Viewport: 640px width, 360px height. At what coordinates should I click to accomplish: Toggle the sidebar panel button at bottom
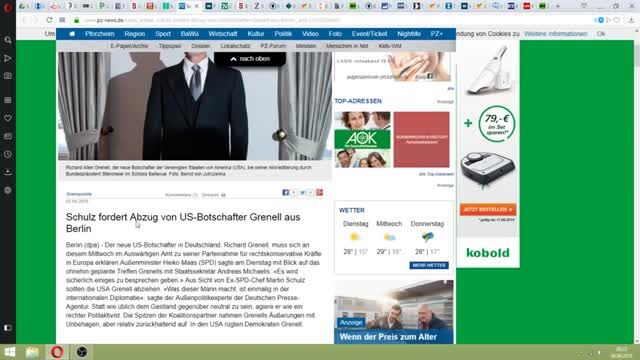click(8, 328)
